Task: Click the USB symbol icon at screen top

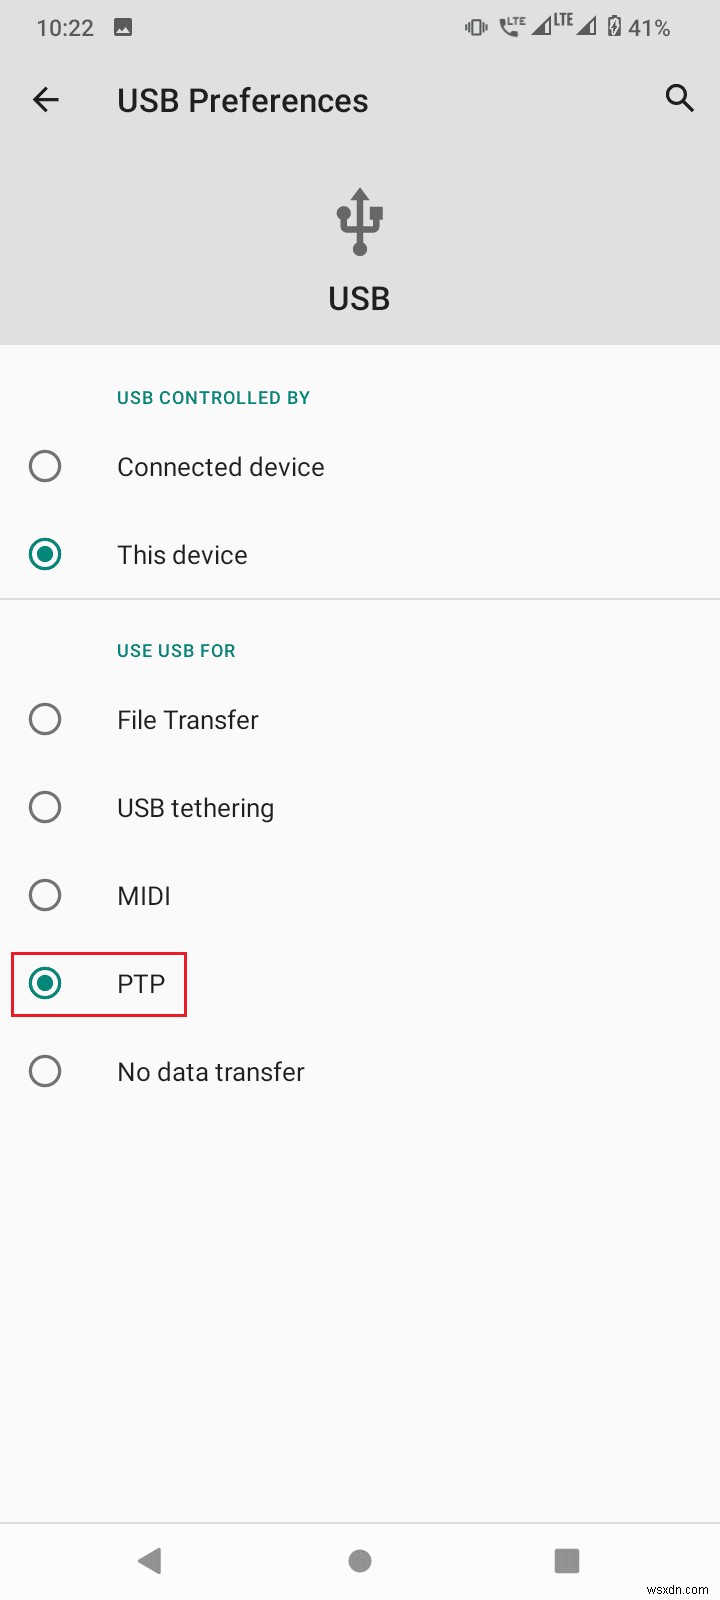Action: (359, 218)
